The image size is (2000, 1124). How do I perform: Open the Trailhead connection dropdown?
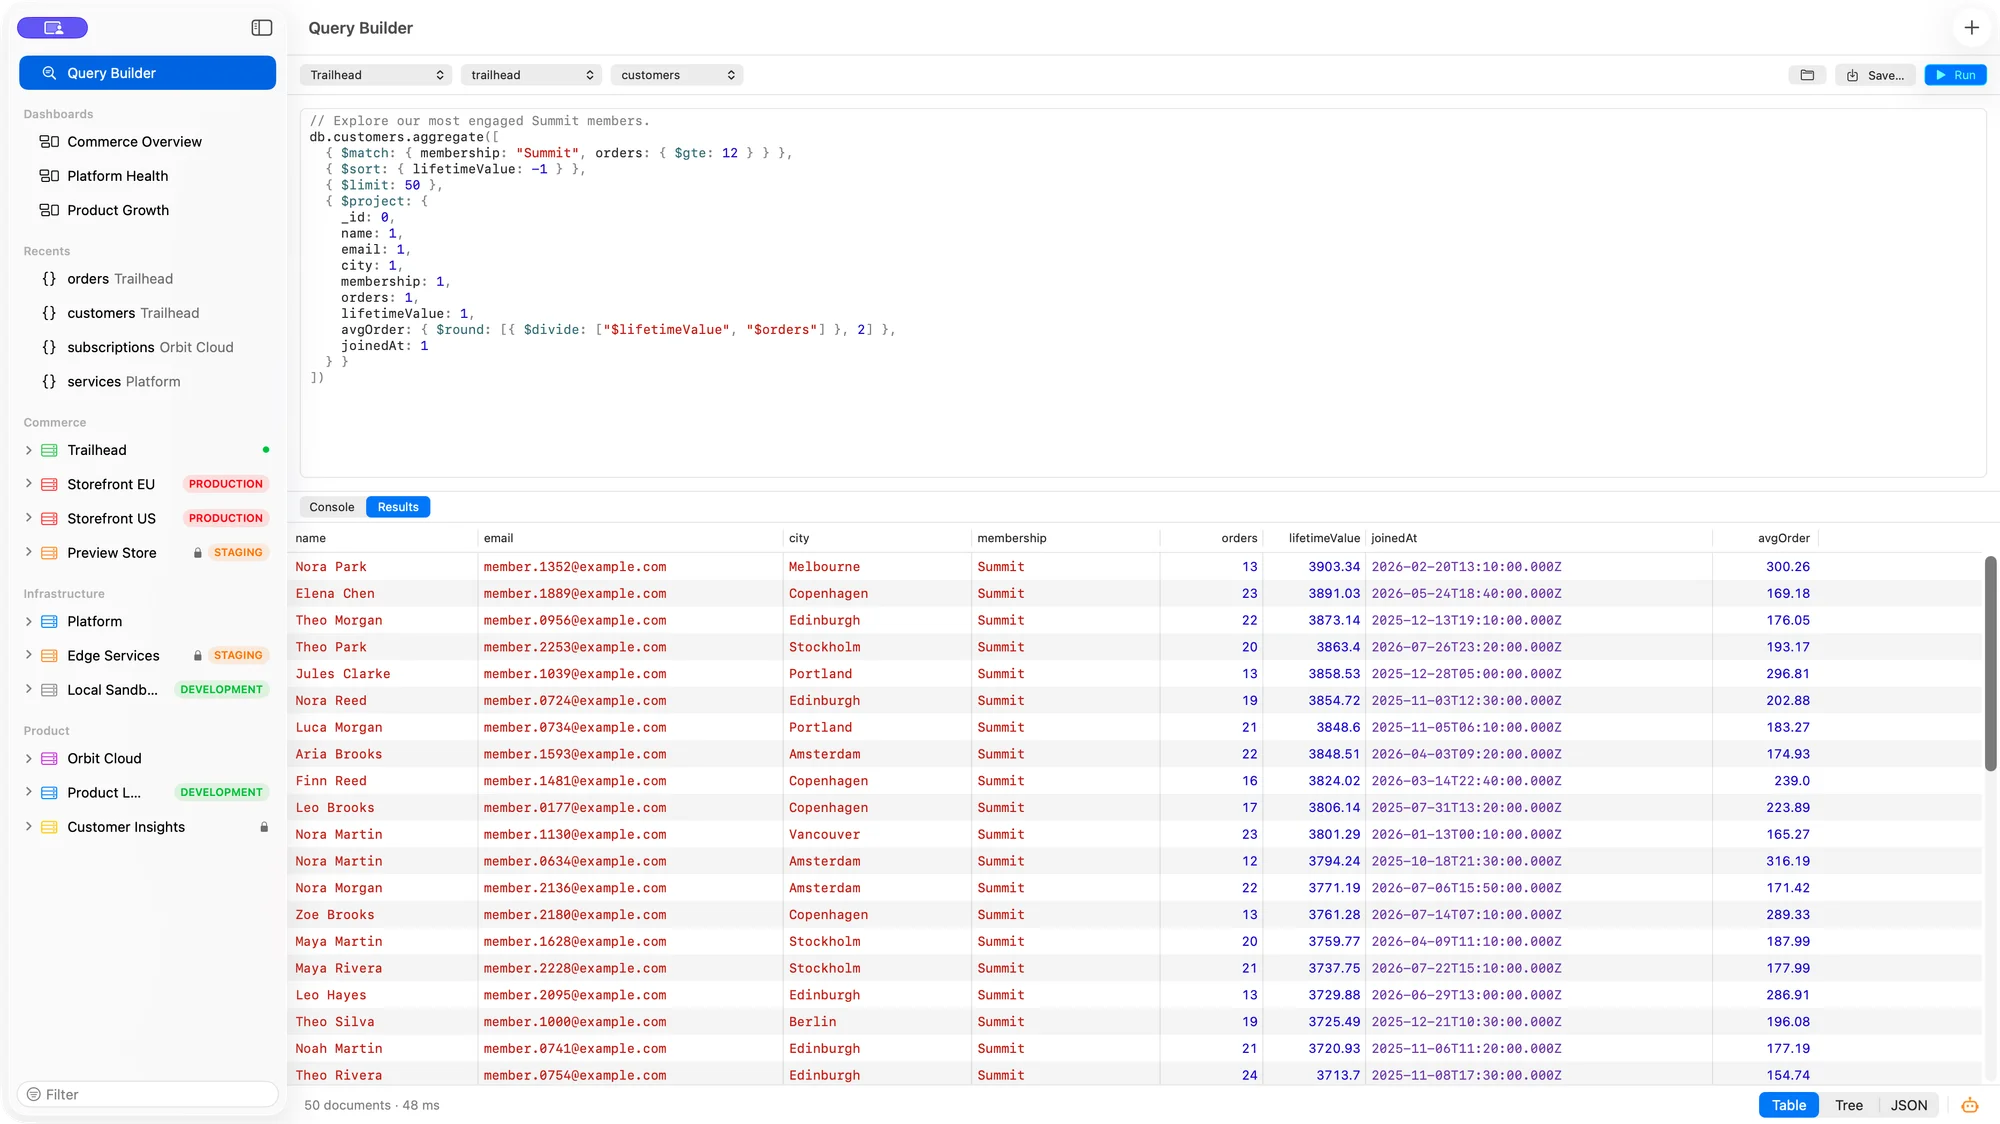pos(376,75)
